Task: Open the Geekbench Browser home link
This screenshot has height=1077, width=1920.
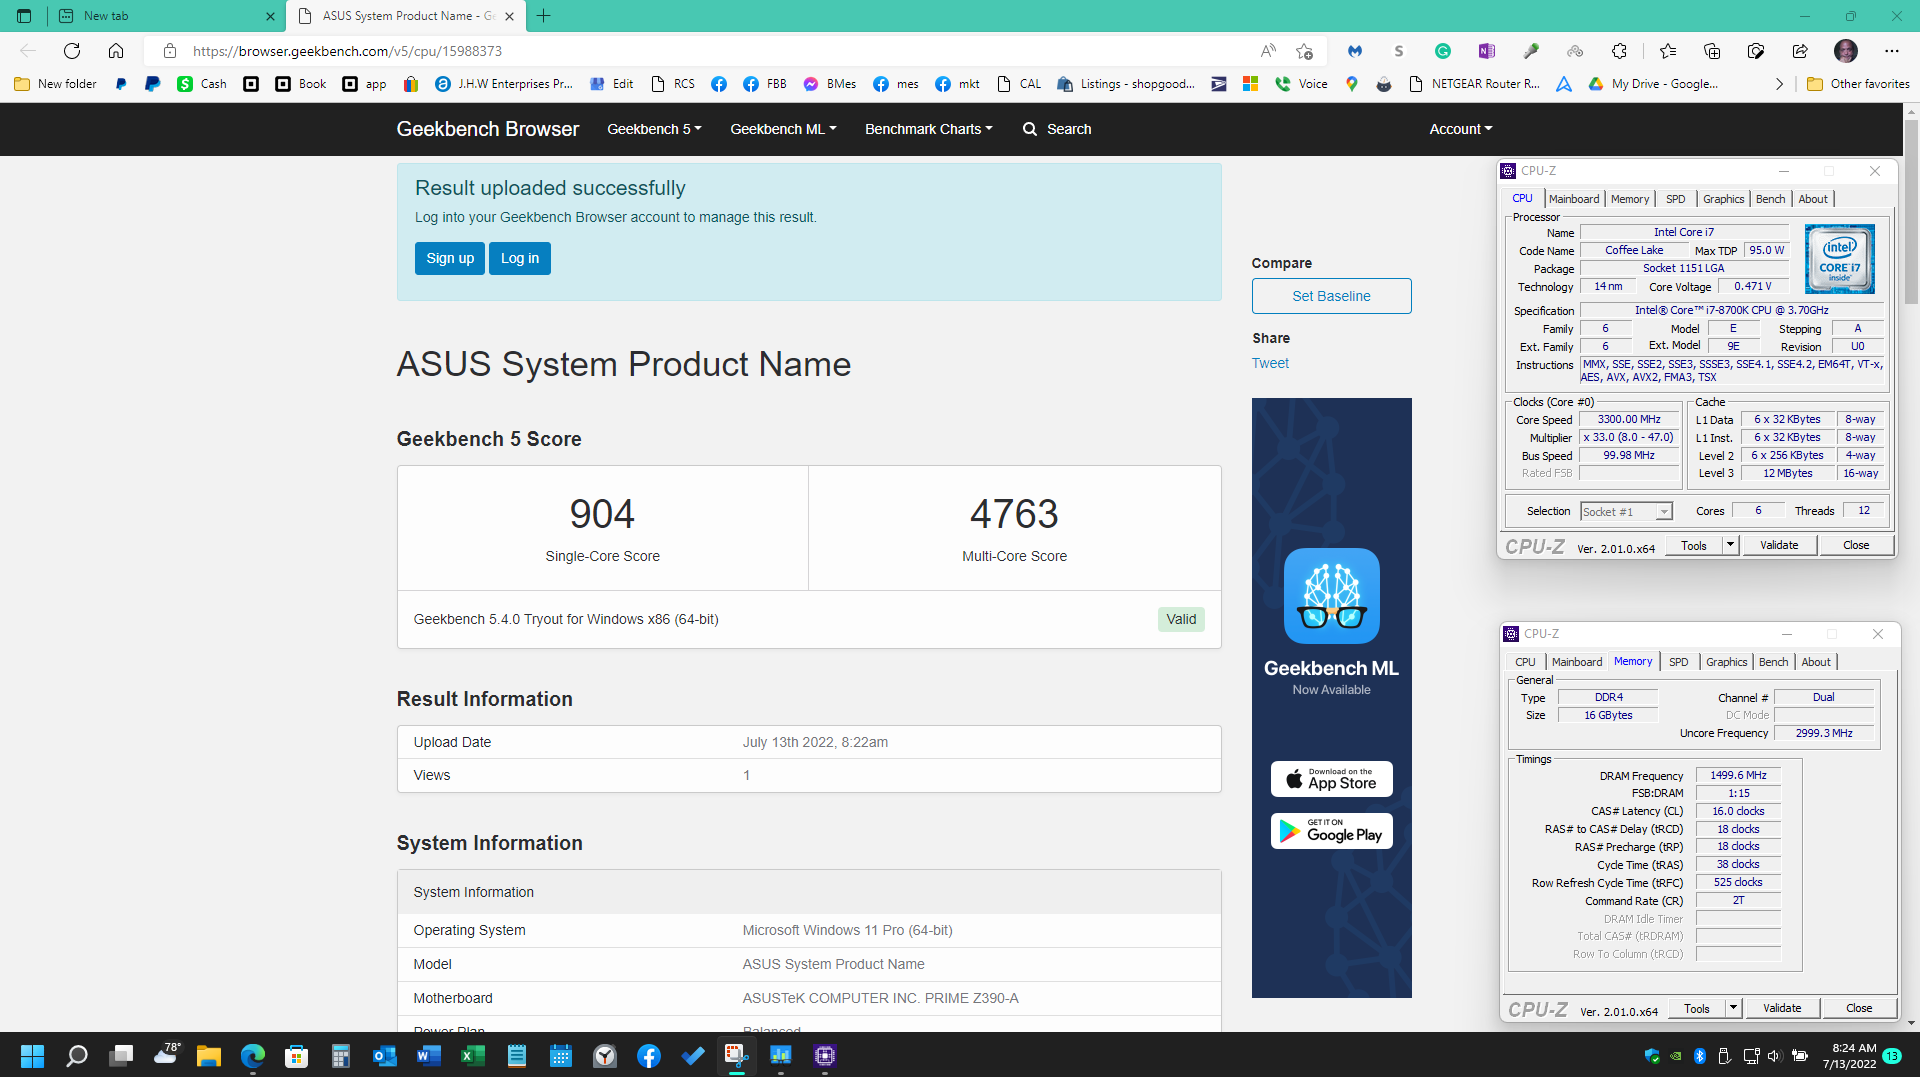Action: point(487,129)
